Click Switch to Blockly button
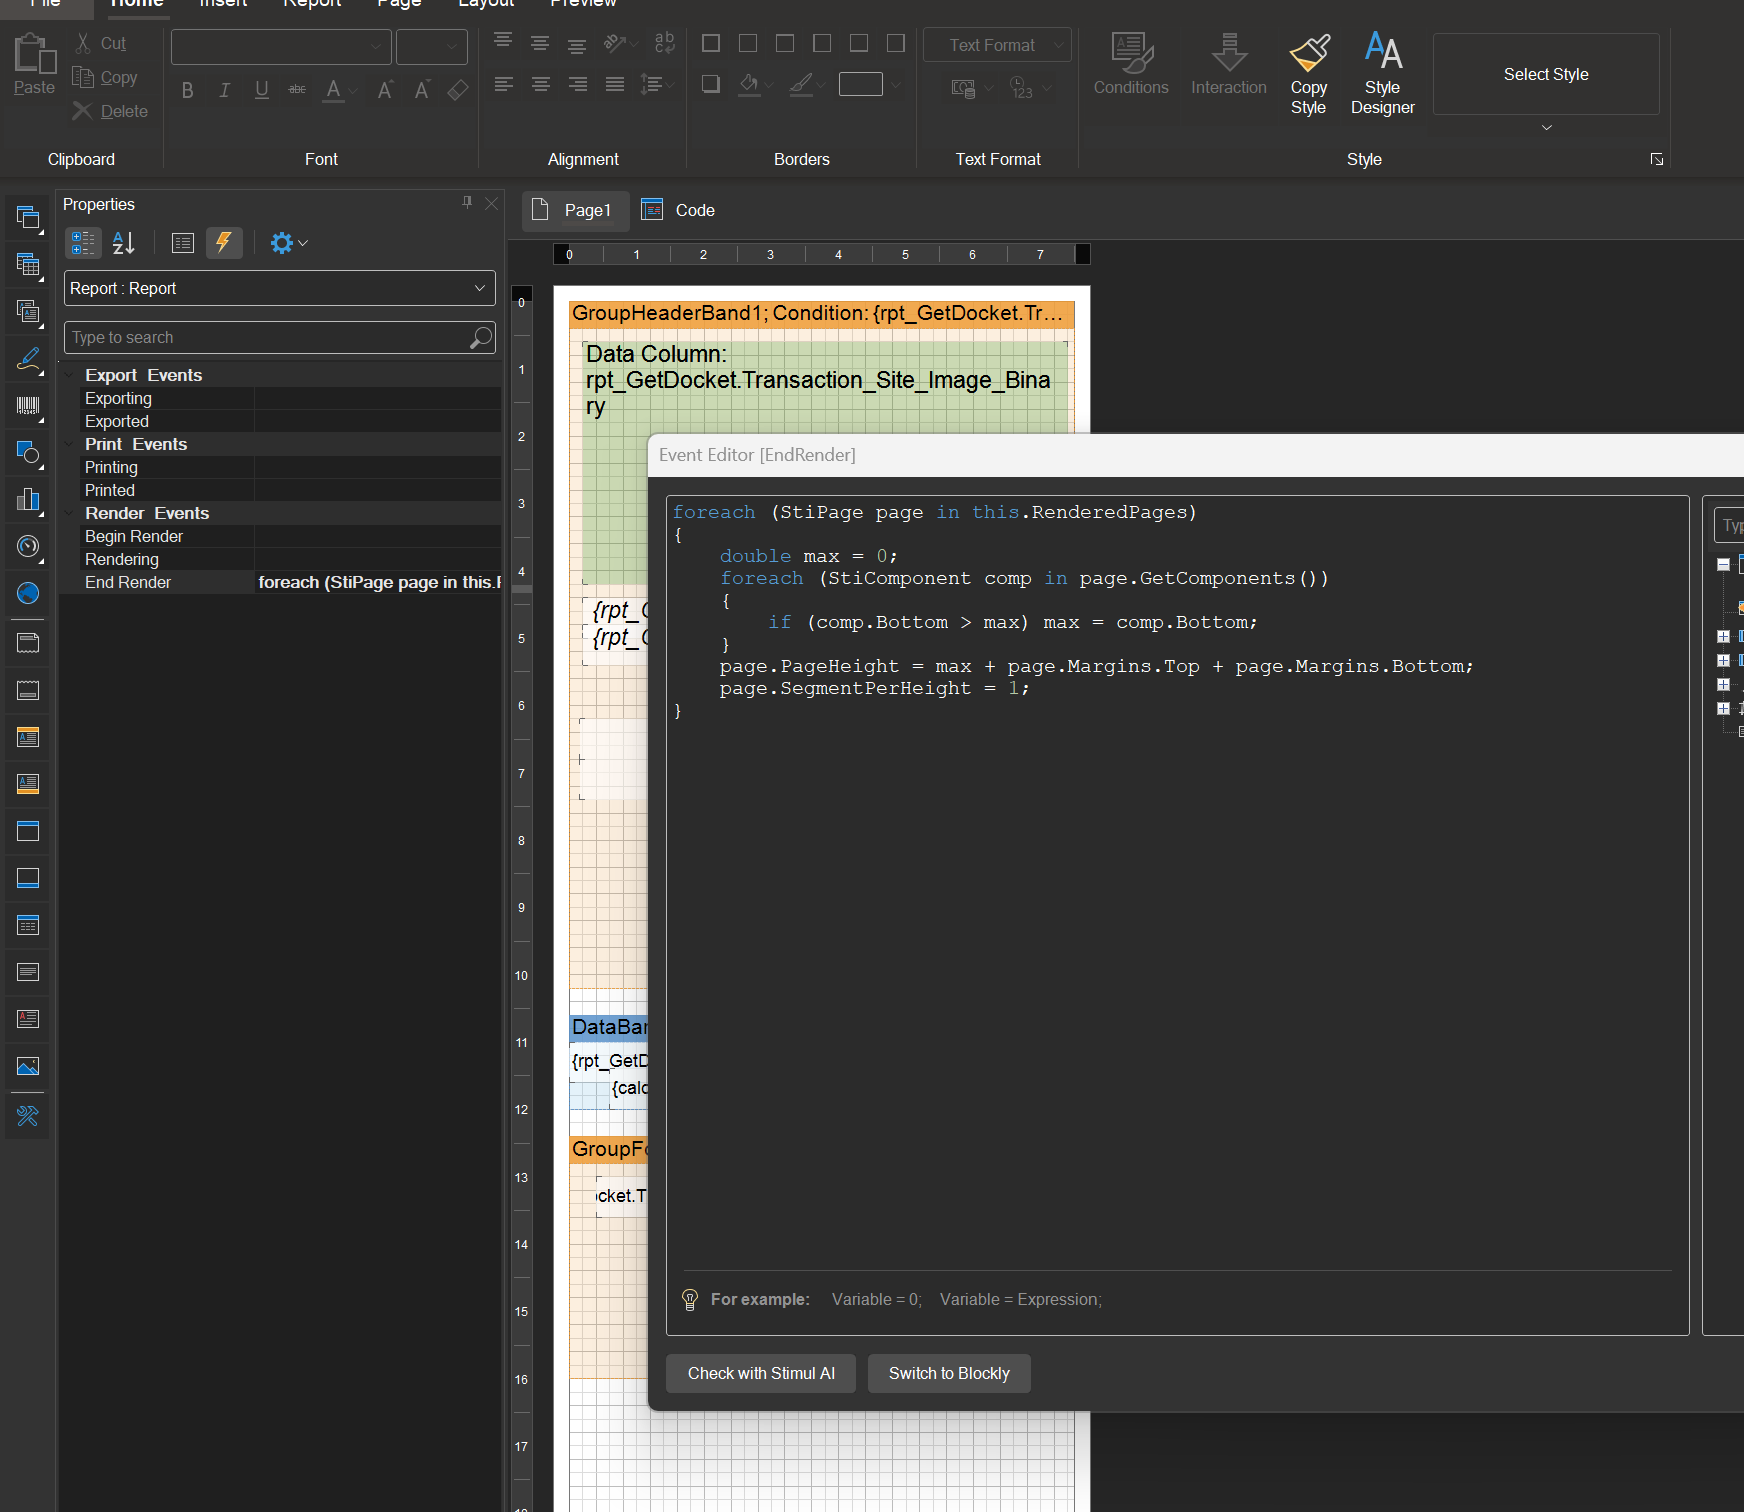 [949, 1373]
